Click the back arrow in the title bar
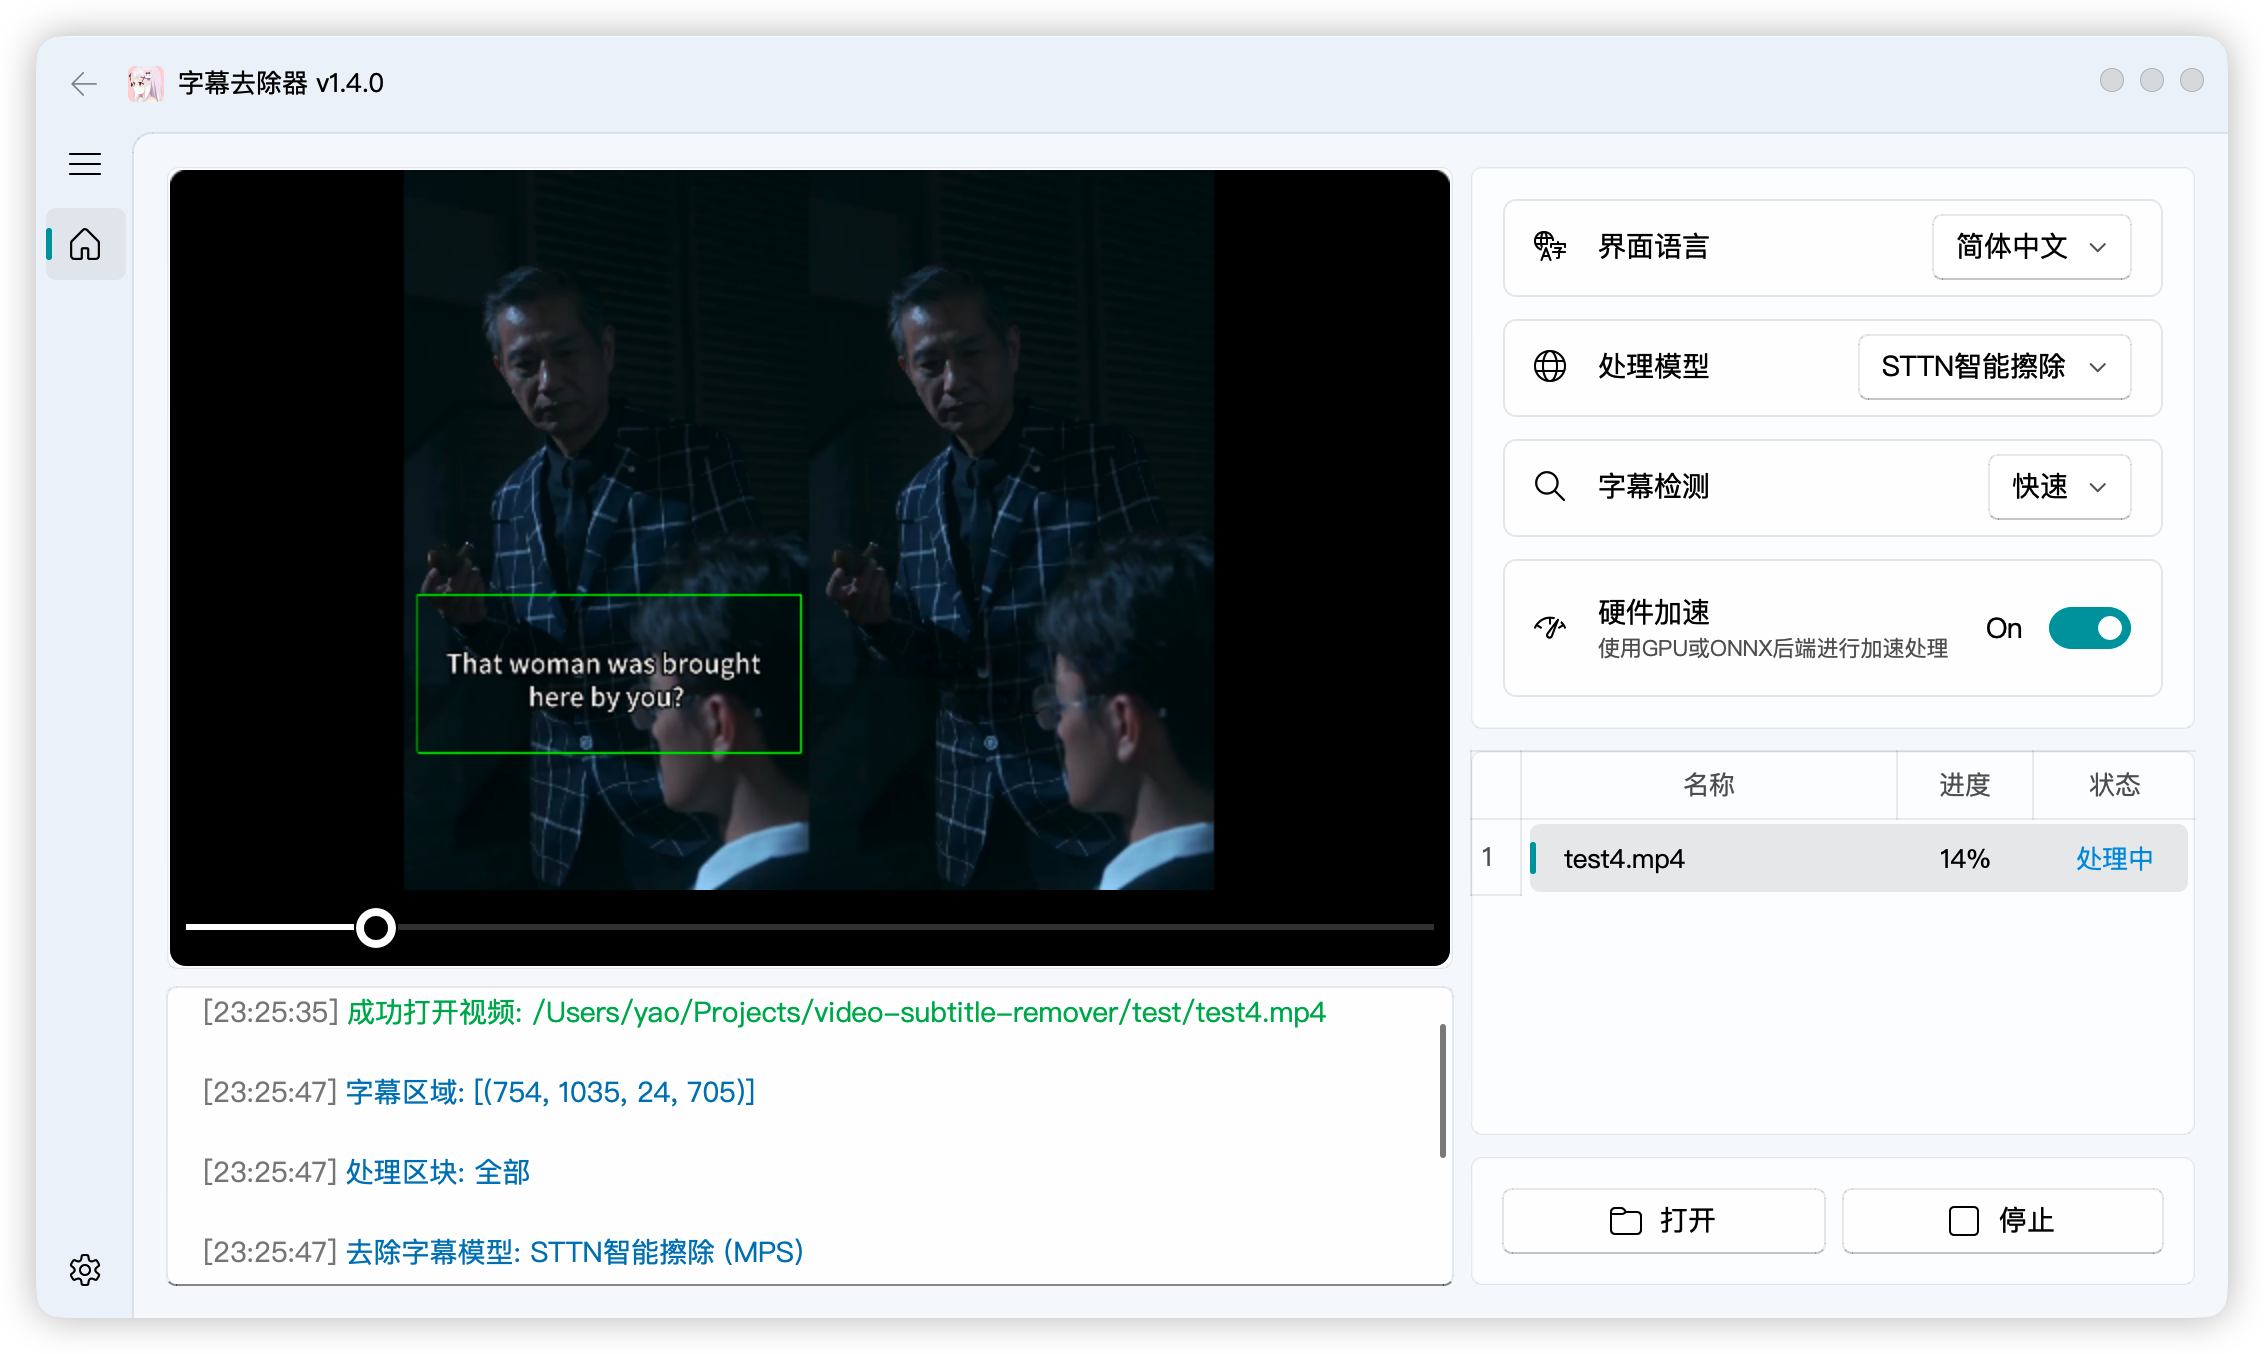Screen dimensions: 2264x1354 point(84,84)
